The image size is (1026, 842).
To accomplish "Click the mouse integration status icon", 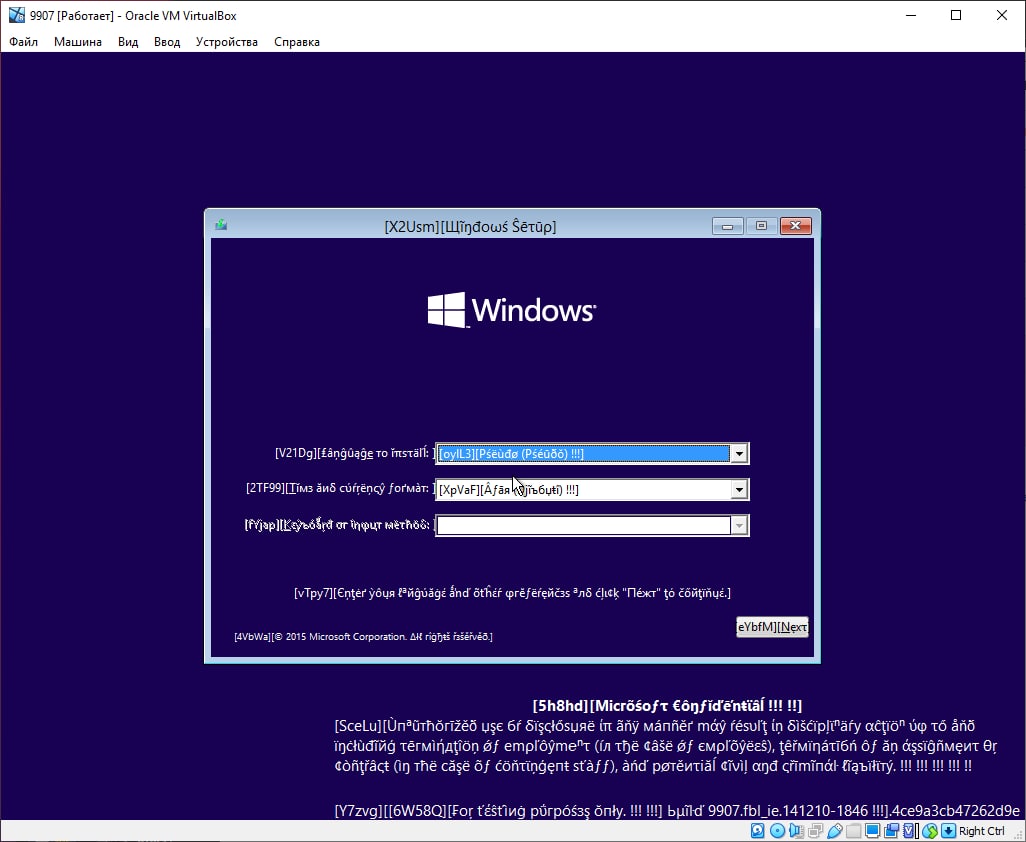I will [x=930, y=831].
